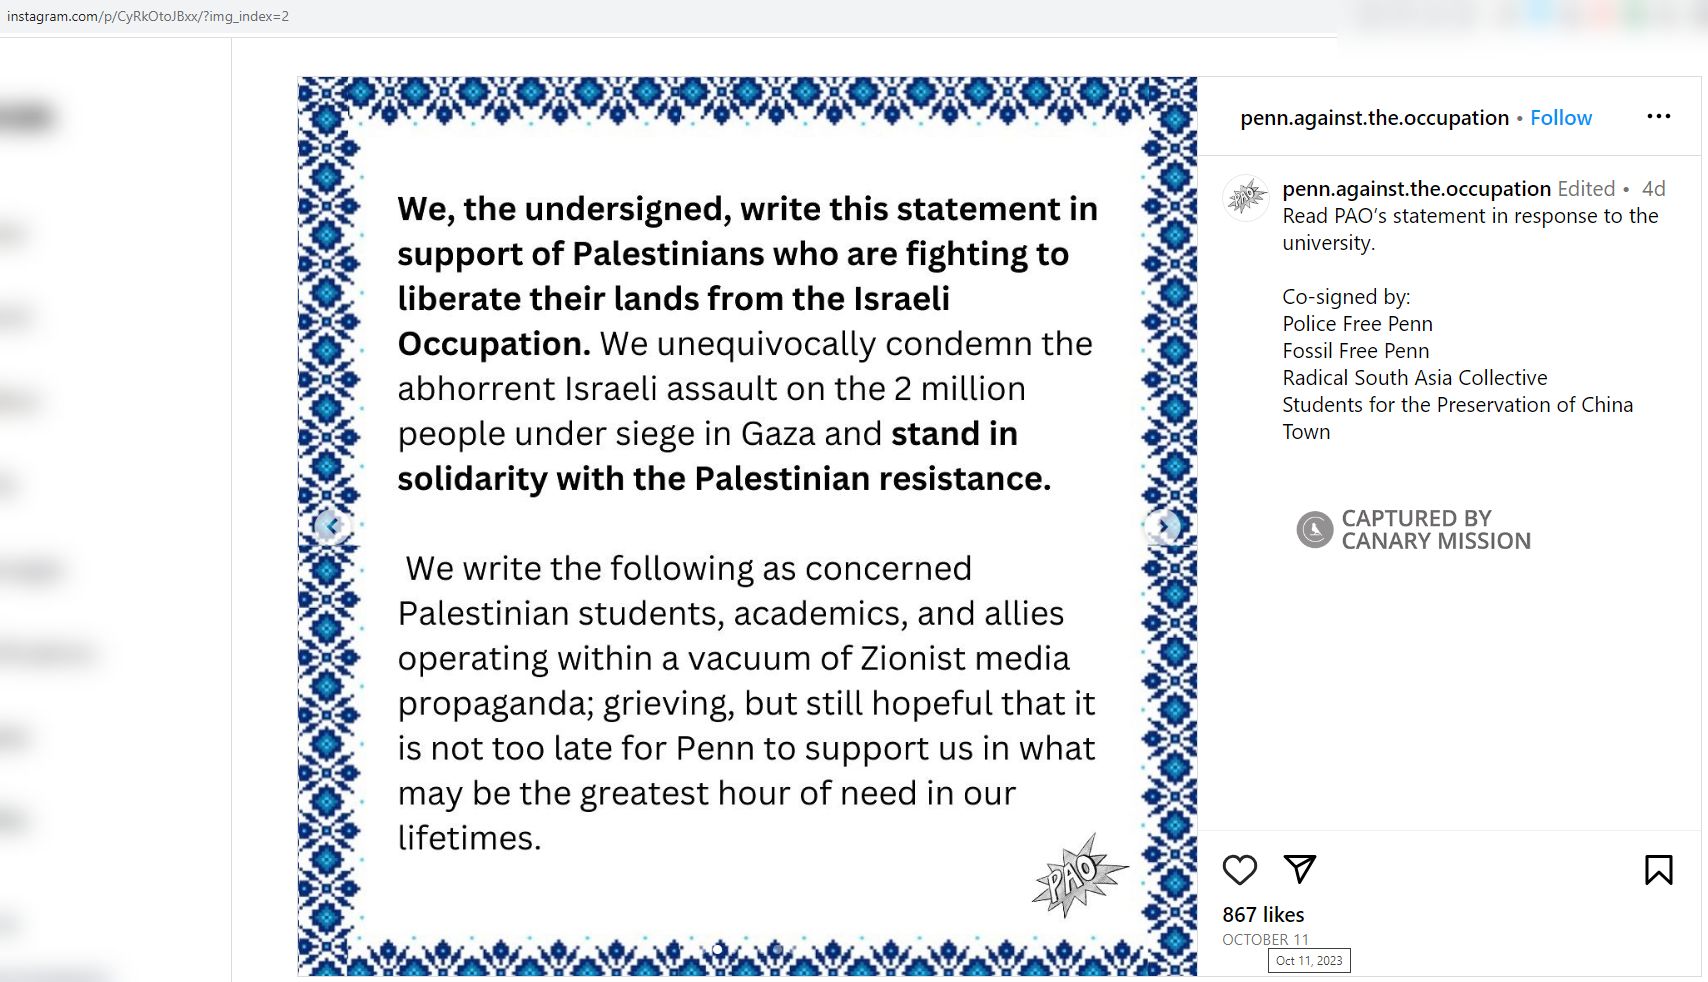
Task: Open the penn.against.the.occupation header profile link
Action: pyautogui.click(x=1371, y=117)
